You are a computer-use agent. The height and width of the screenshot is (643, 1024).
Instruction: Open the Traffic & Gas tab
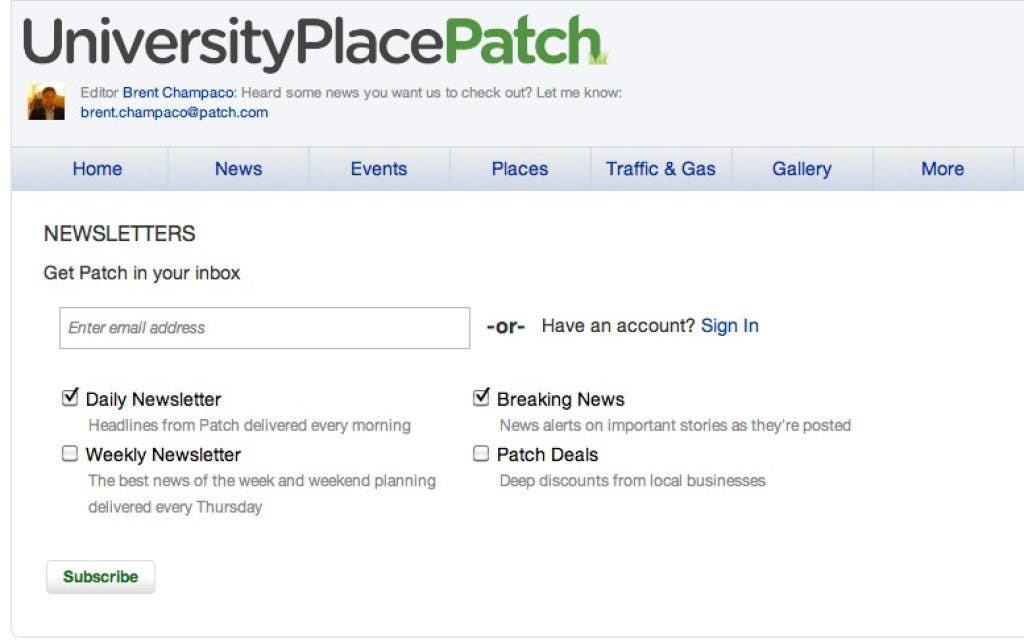click(x=661, y=169)
